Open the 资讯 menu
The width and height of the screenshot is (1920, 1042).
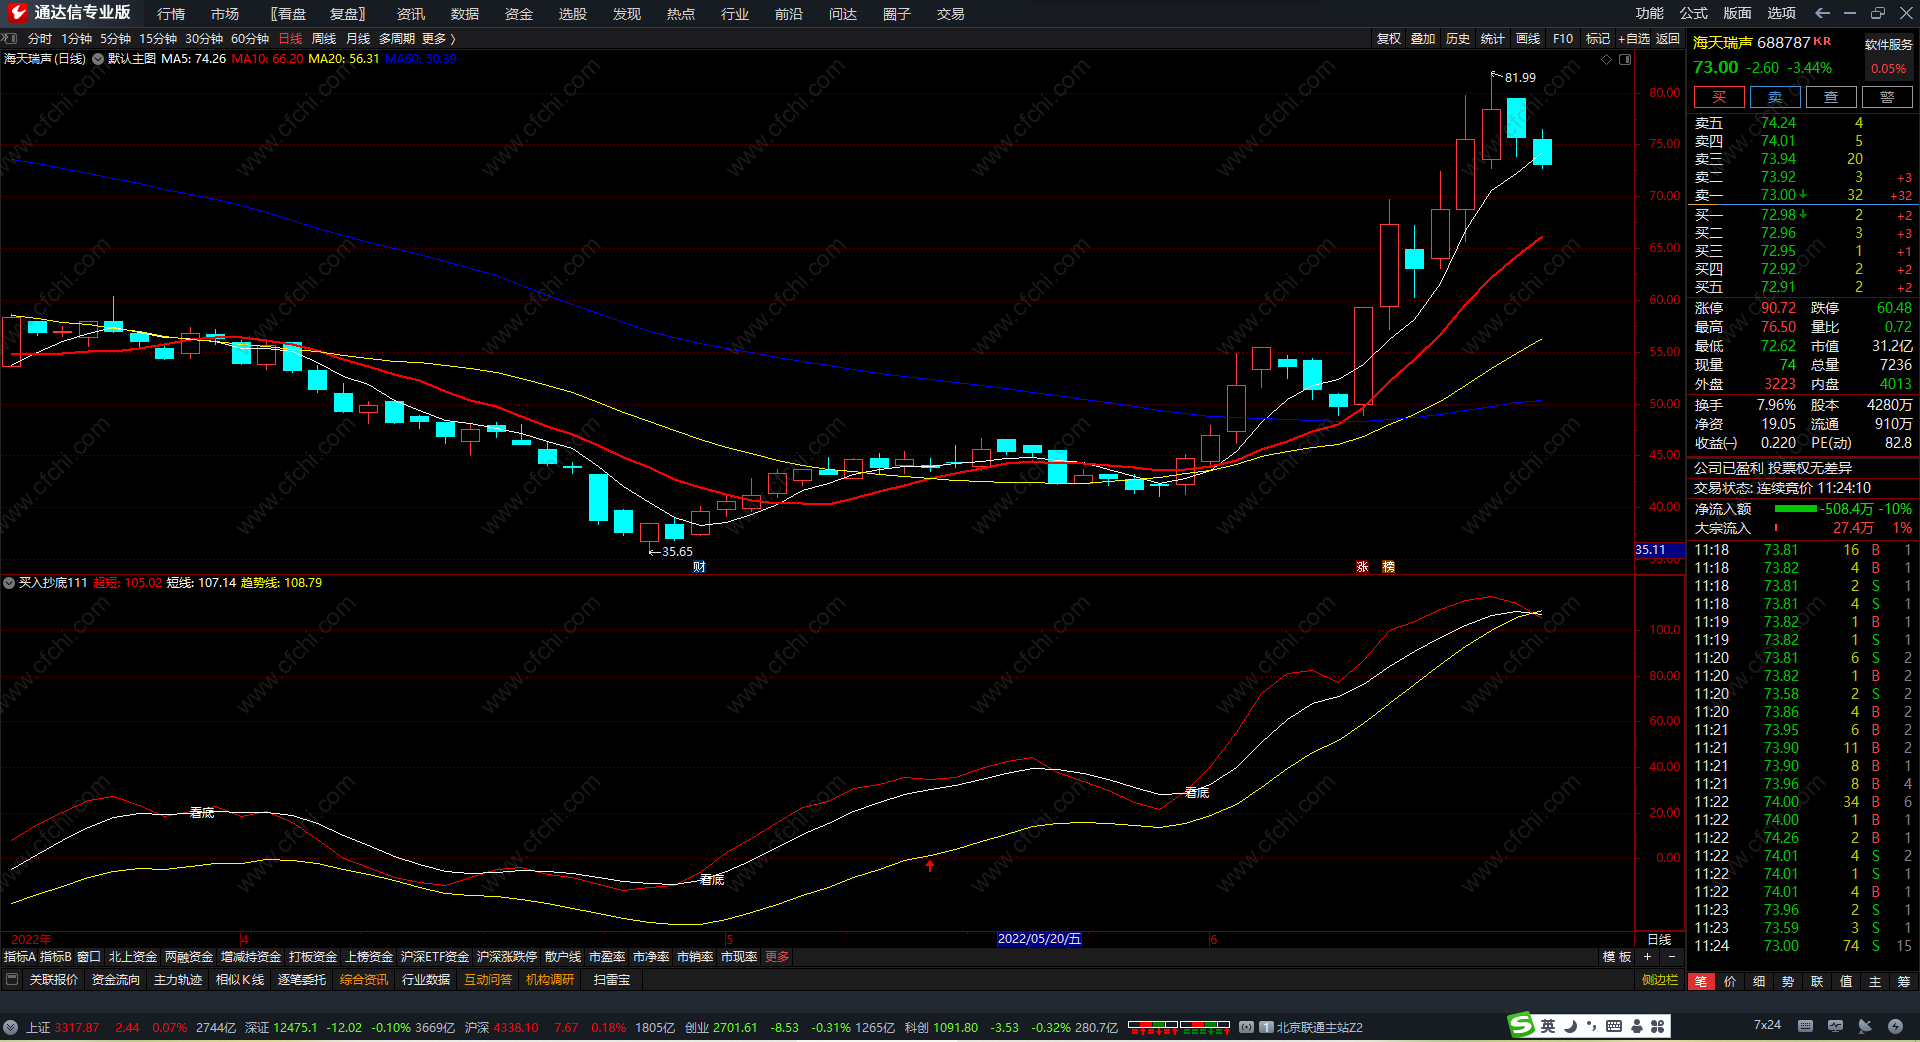point(411,14)
